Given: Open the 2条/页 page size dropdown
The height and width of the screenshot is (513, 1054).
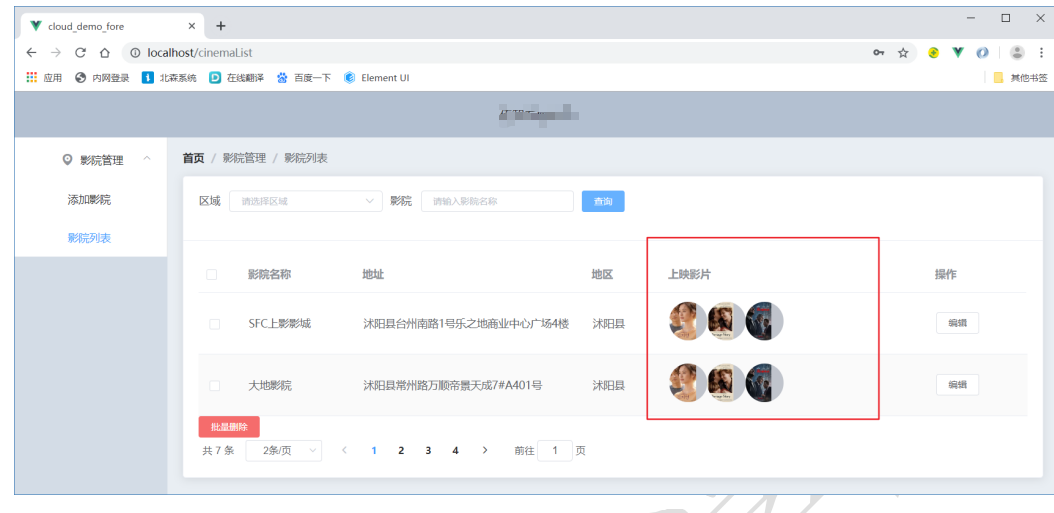Looking at the screenshot, I should (284, 450).
